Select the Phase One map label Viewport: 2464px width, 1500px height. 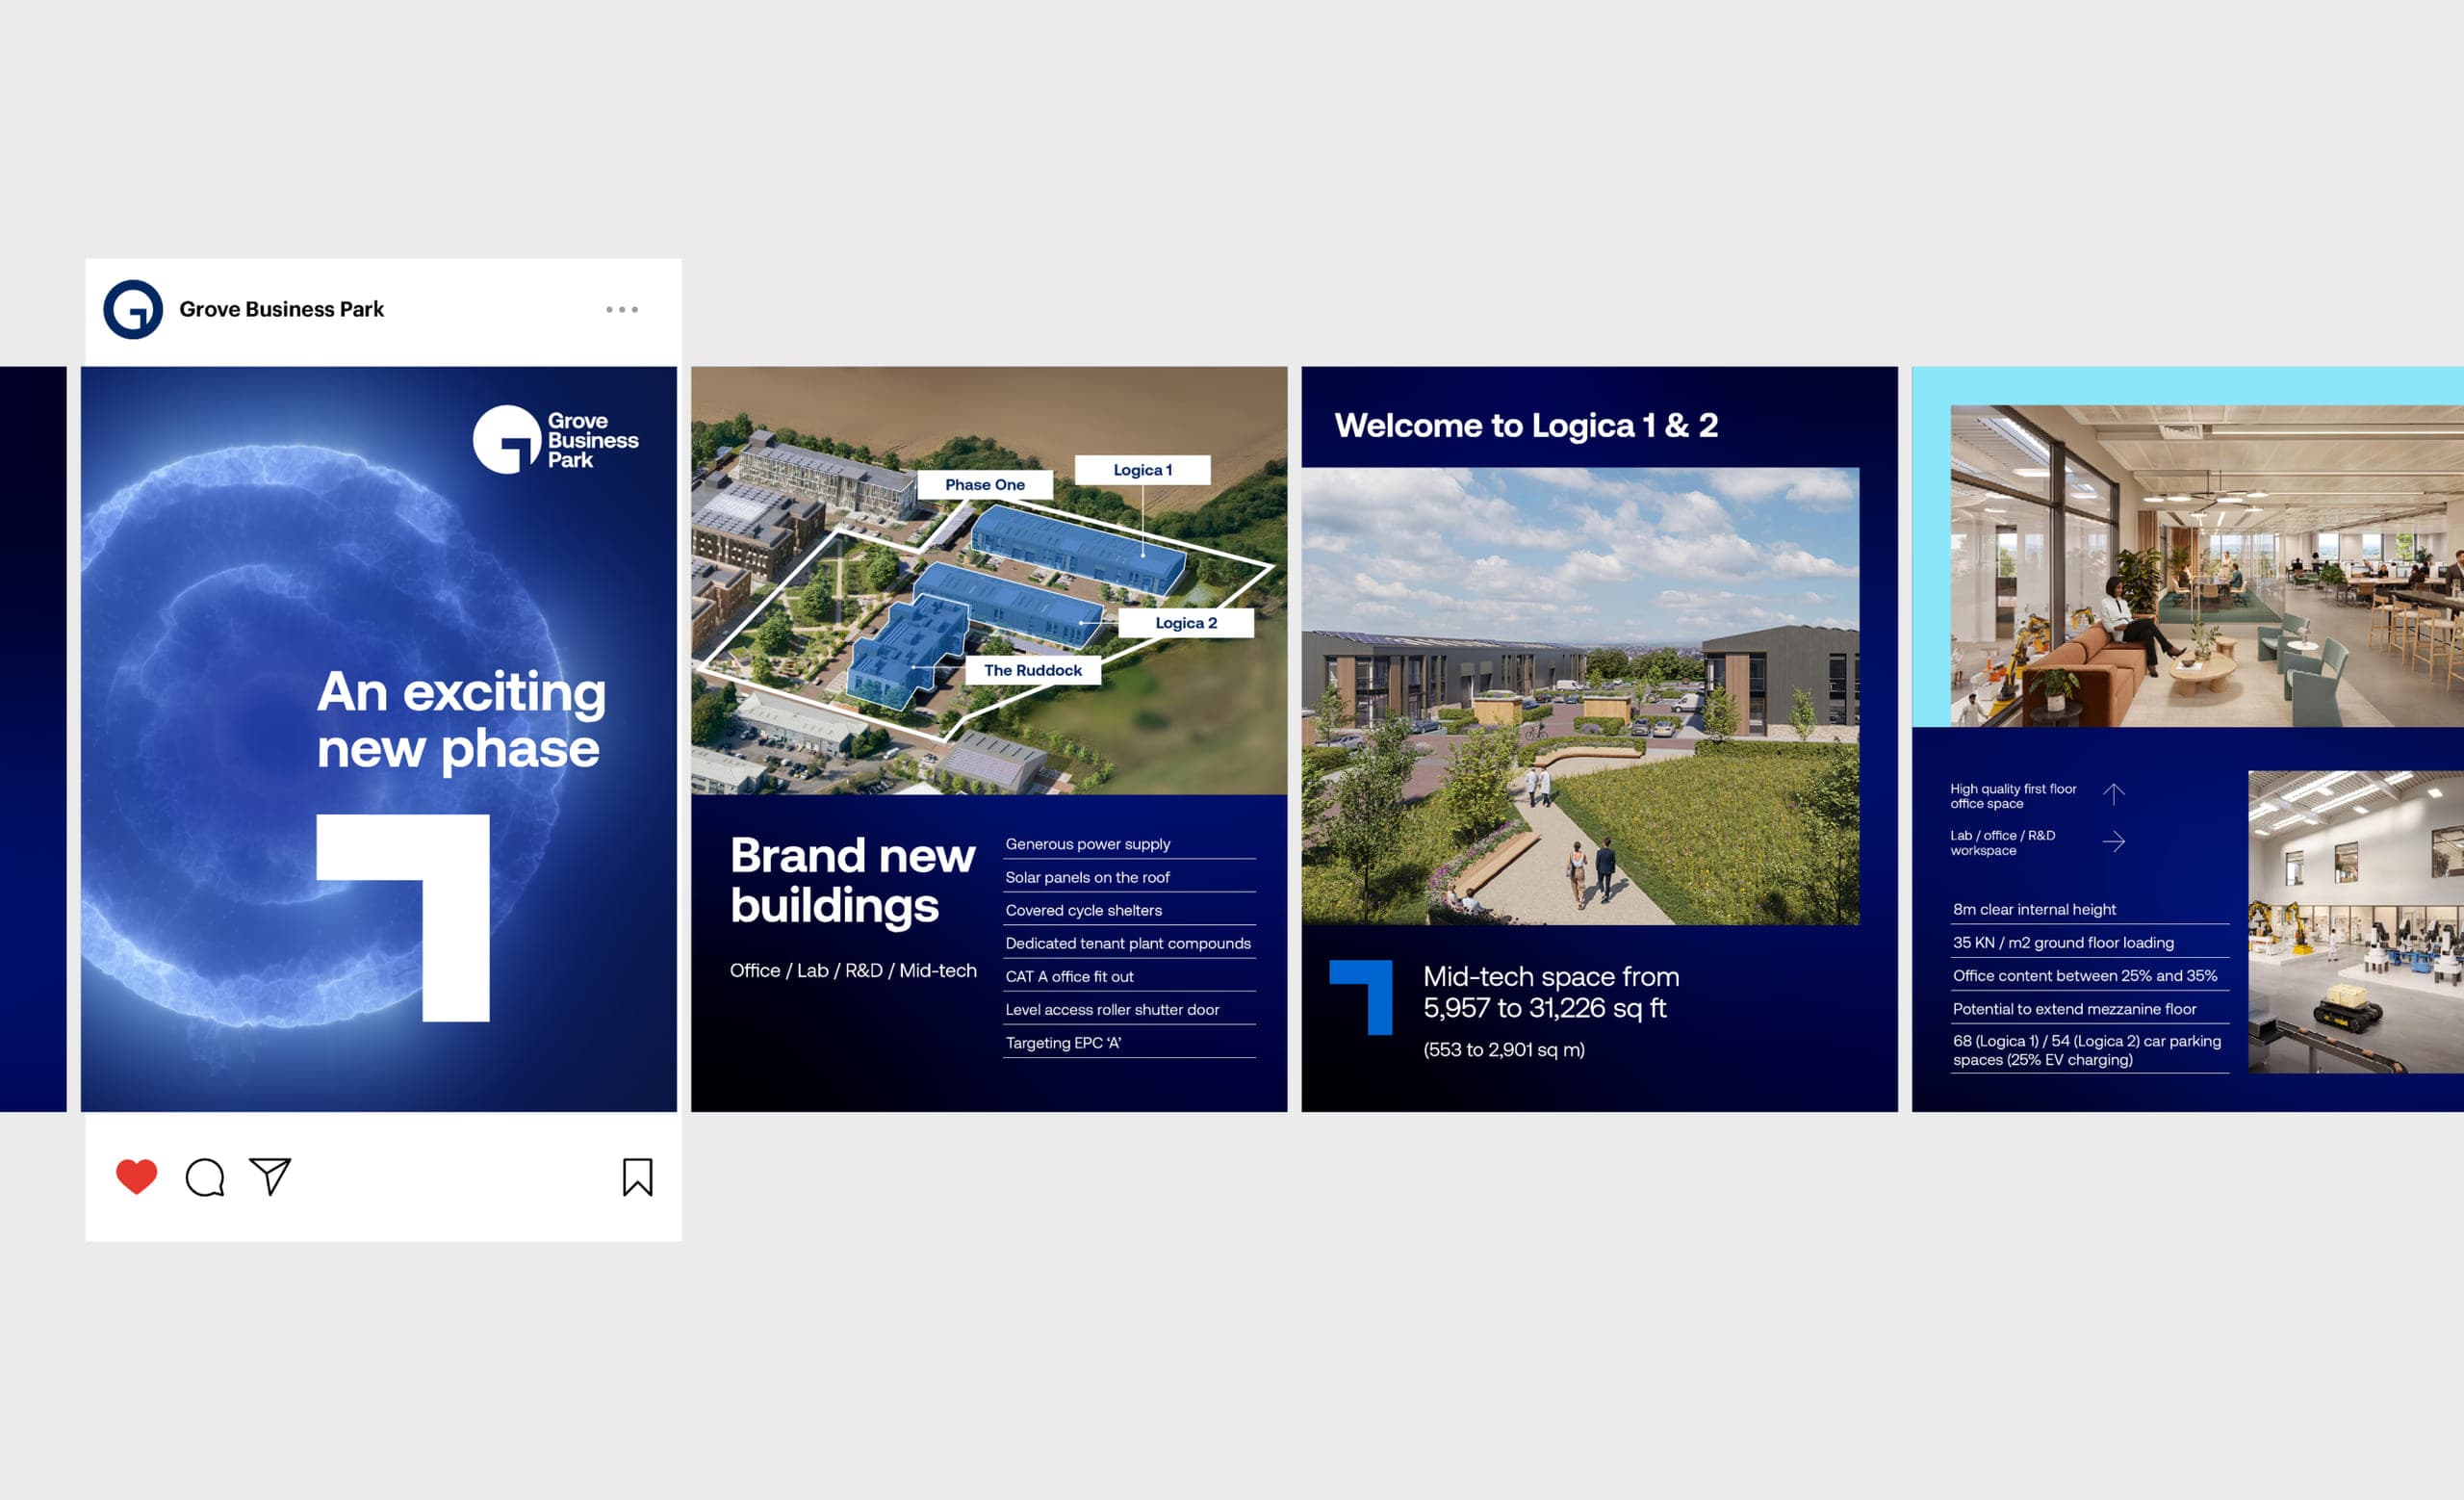[x=985, y=485]
